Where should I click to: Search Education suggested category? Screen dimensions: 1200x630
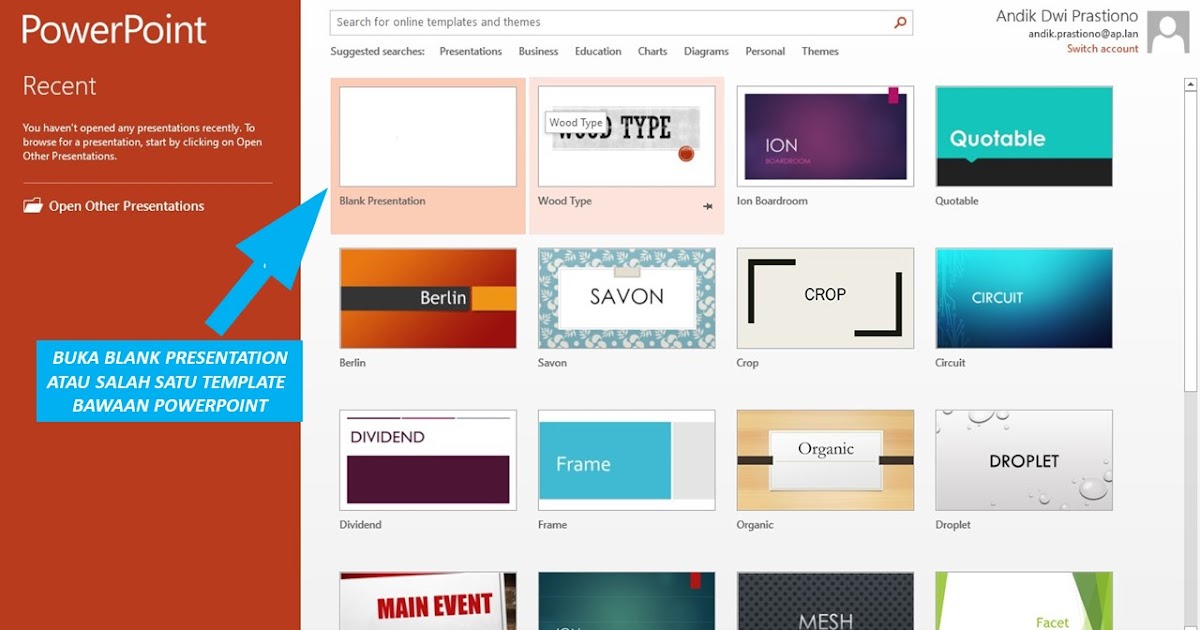point(598,51)
